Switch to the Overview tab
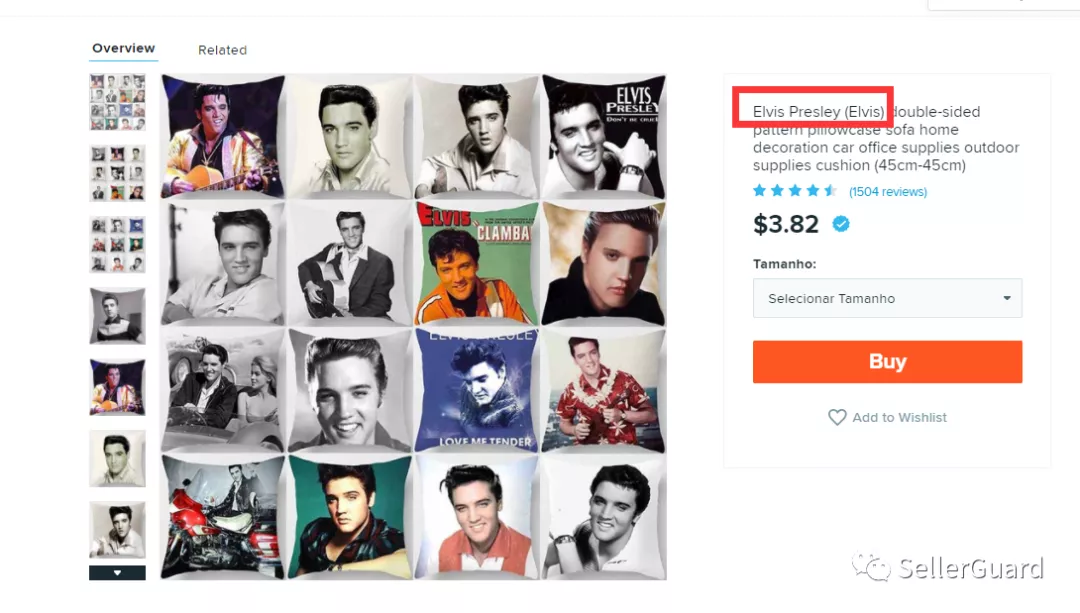 (123, 48)
